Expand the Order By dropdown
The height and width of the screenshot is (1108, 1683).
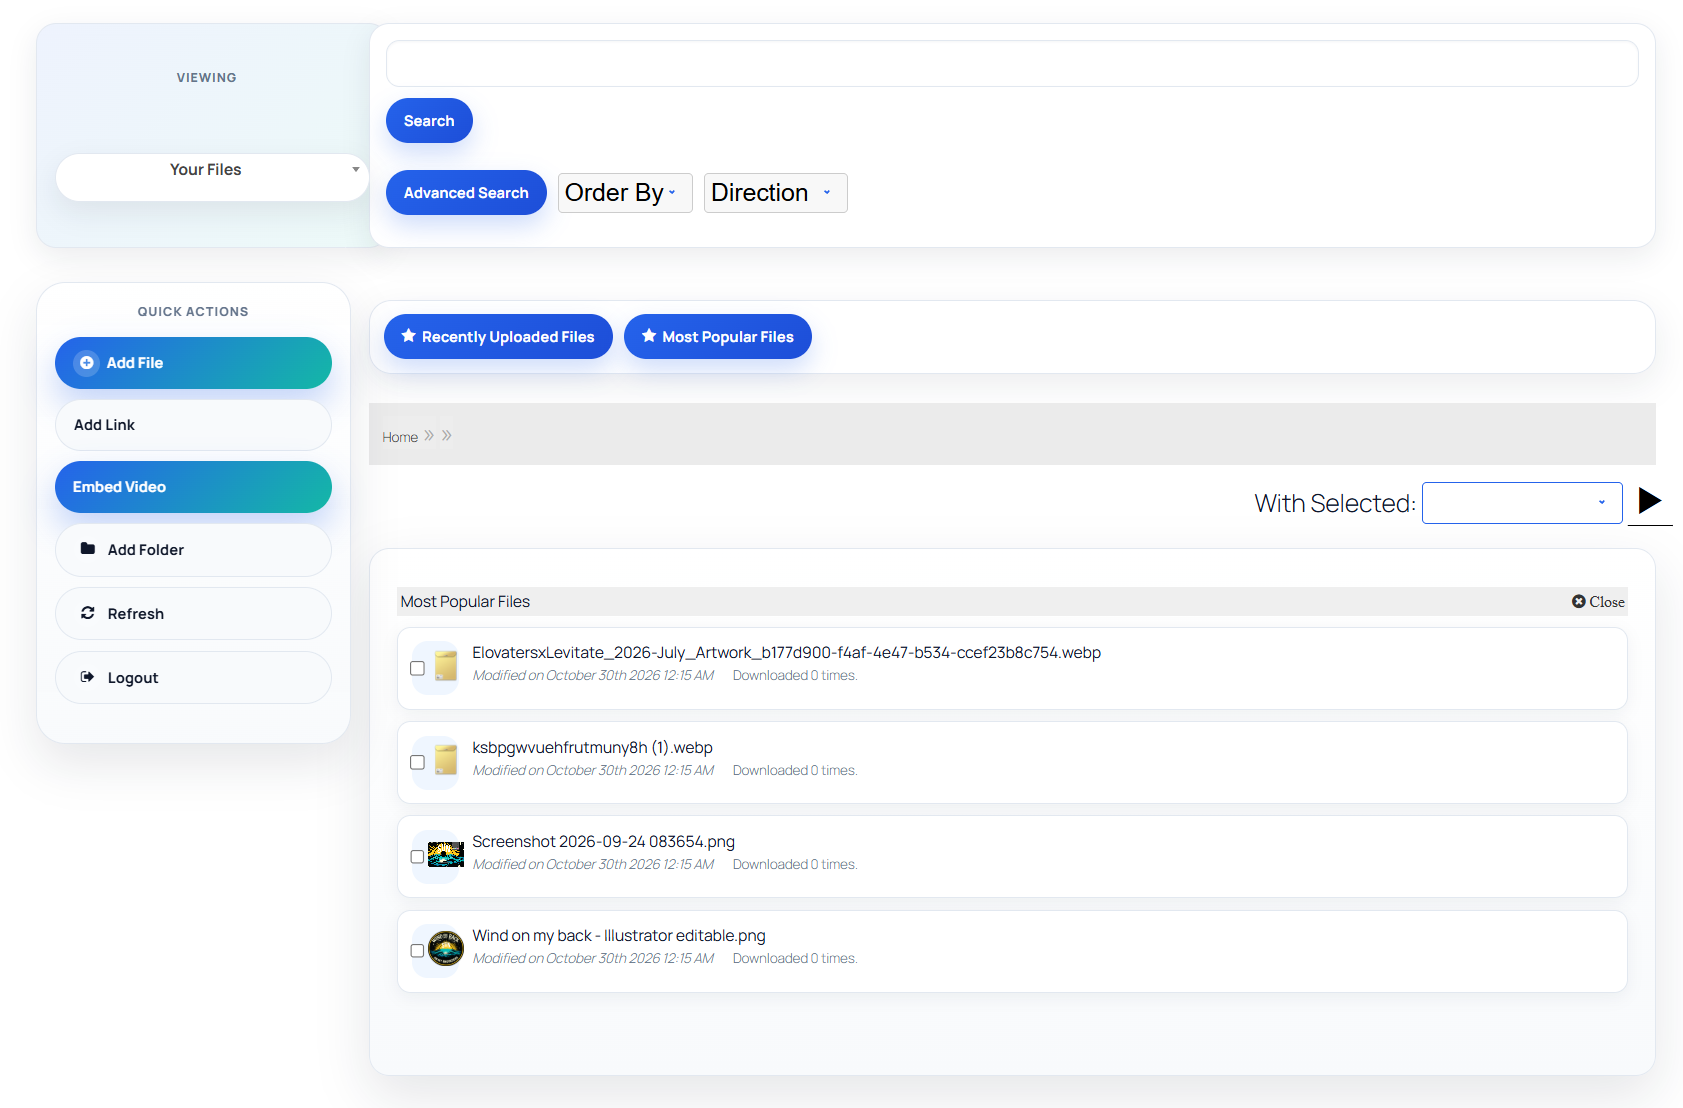click(625, 193)
